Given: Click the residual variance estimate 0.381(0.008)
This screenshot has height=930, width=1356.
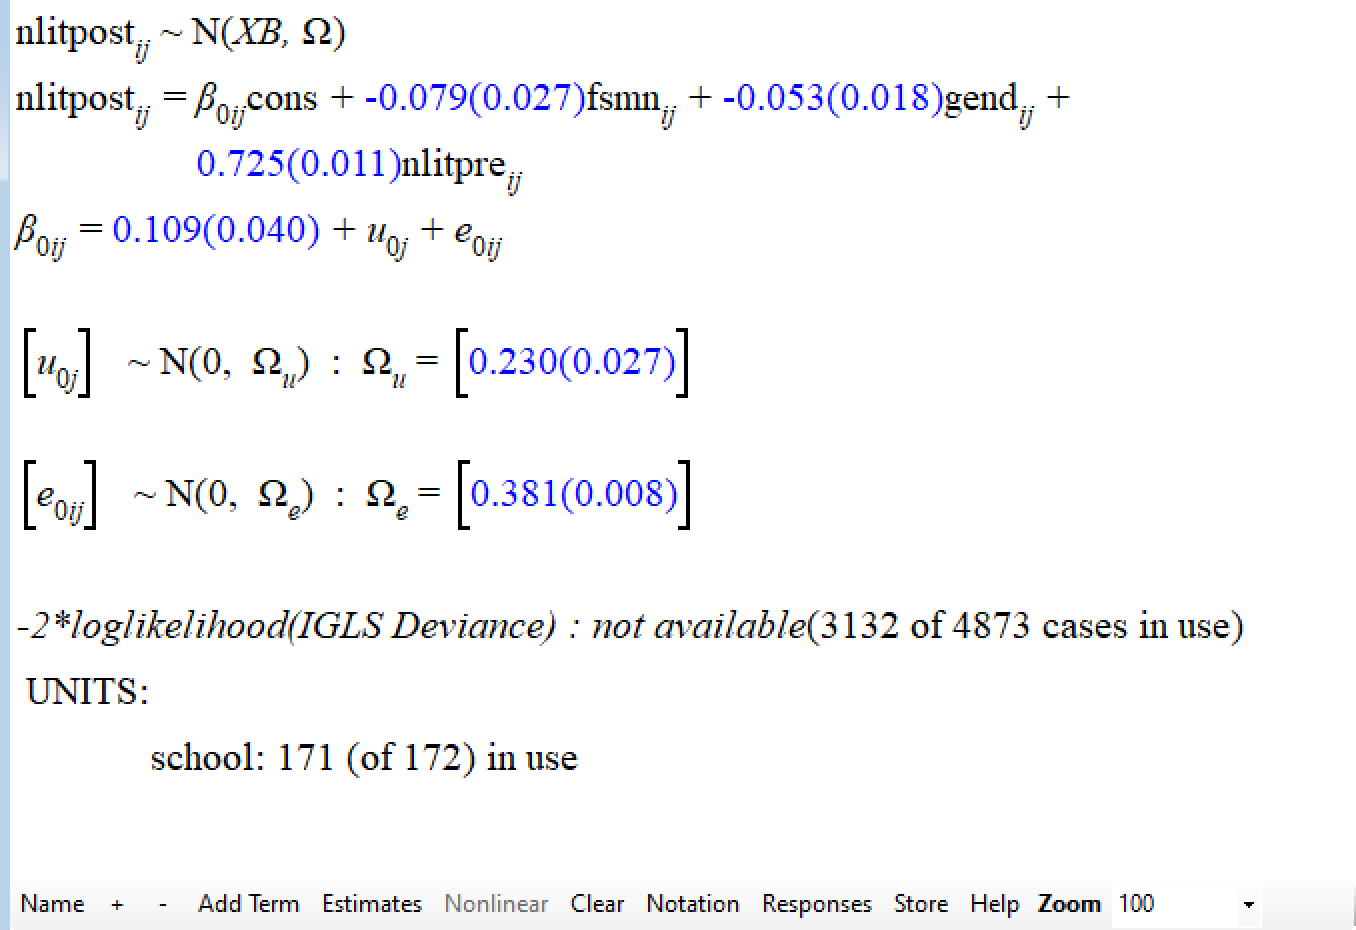Looking at the screenshot, I should tap(574, 493).
